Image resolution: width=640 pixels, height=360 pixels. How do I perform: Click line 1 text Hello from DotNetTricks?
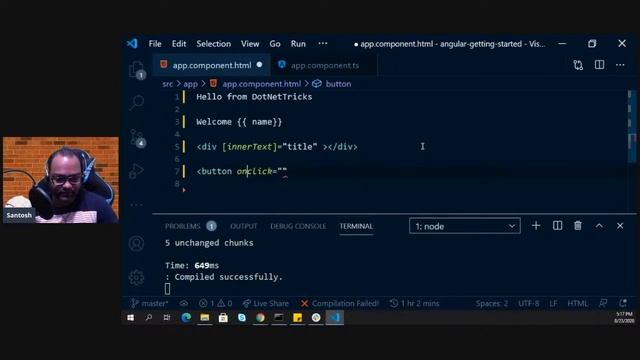[x=254, y=97]
